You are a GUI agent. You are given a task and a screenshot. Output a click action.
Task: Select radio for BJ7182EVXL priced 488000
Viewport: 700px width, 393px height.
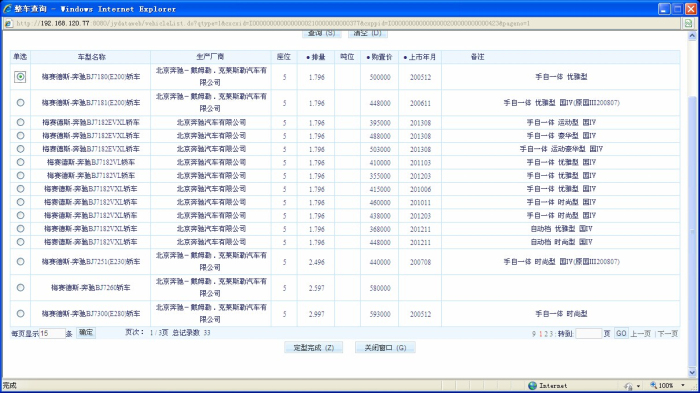[20, 136]
